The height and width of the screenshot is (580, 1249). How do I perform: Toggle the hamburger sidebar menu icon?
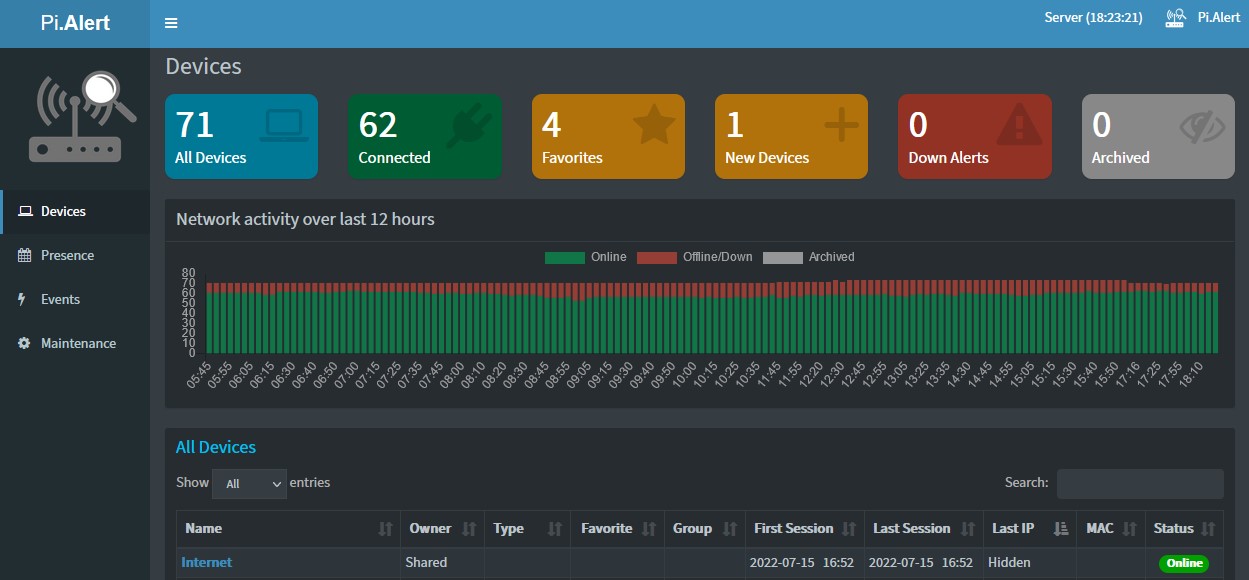tap(171, 23)
